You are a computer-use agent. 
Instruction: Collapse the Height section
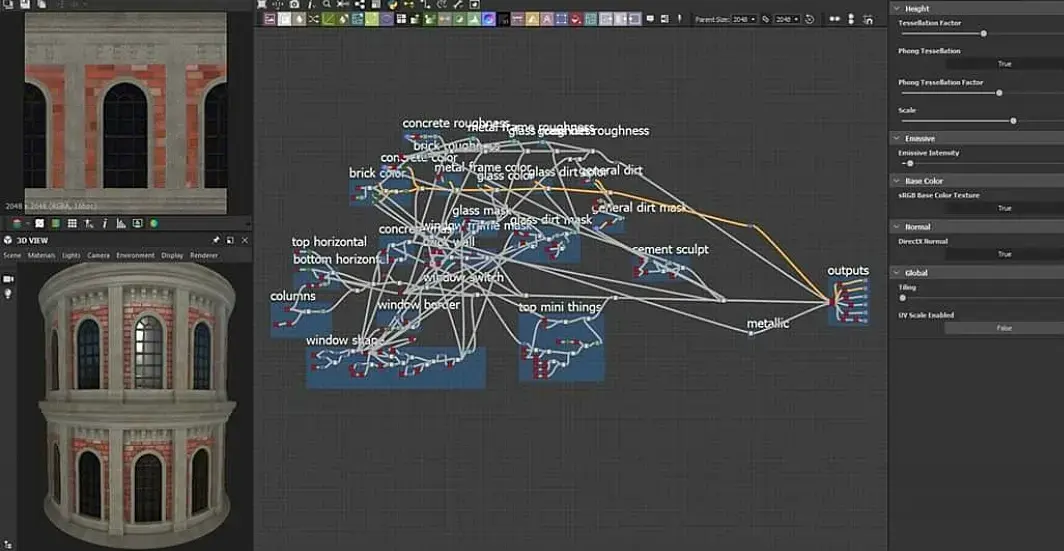(x=897, y=9)
